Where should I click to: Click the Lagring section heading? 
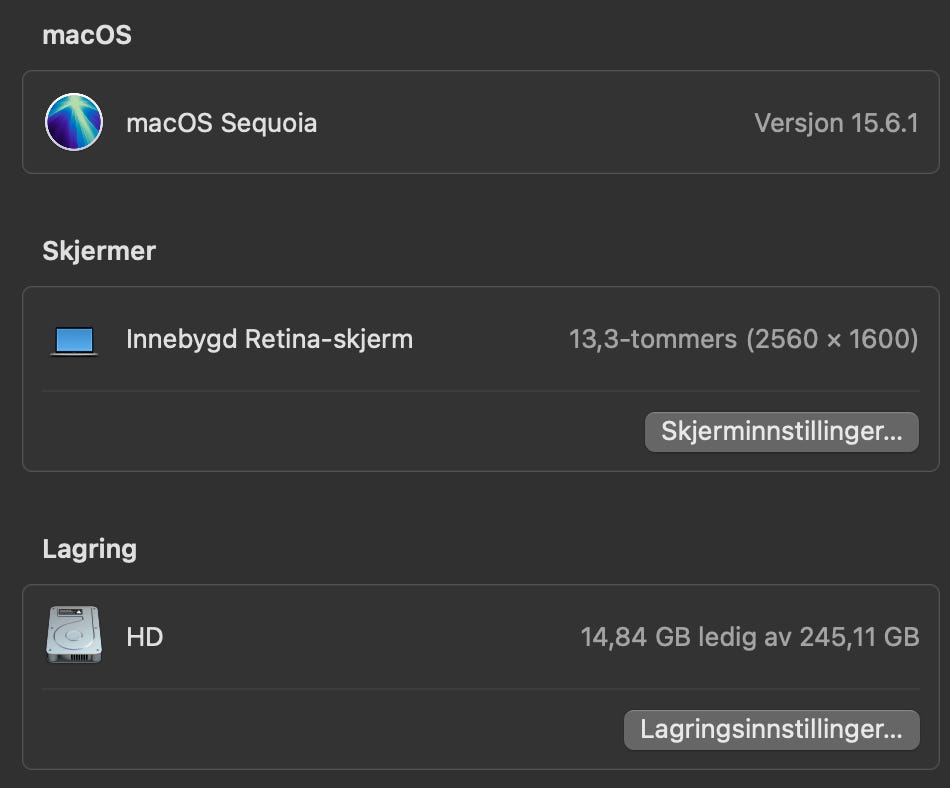point(89,549)
